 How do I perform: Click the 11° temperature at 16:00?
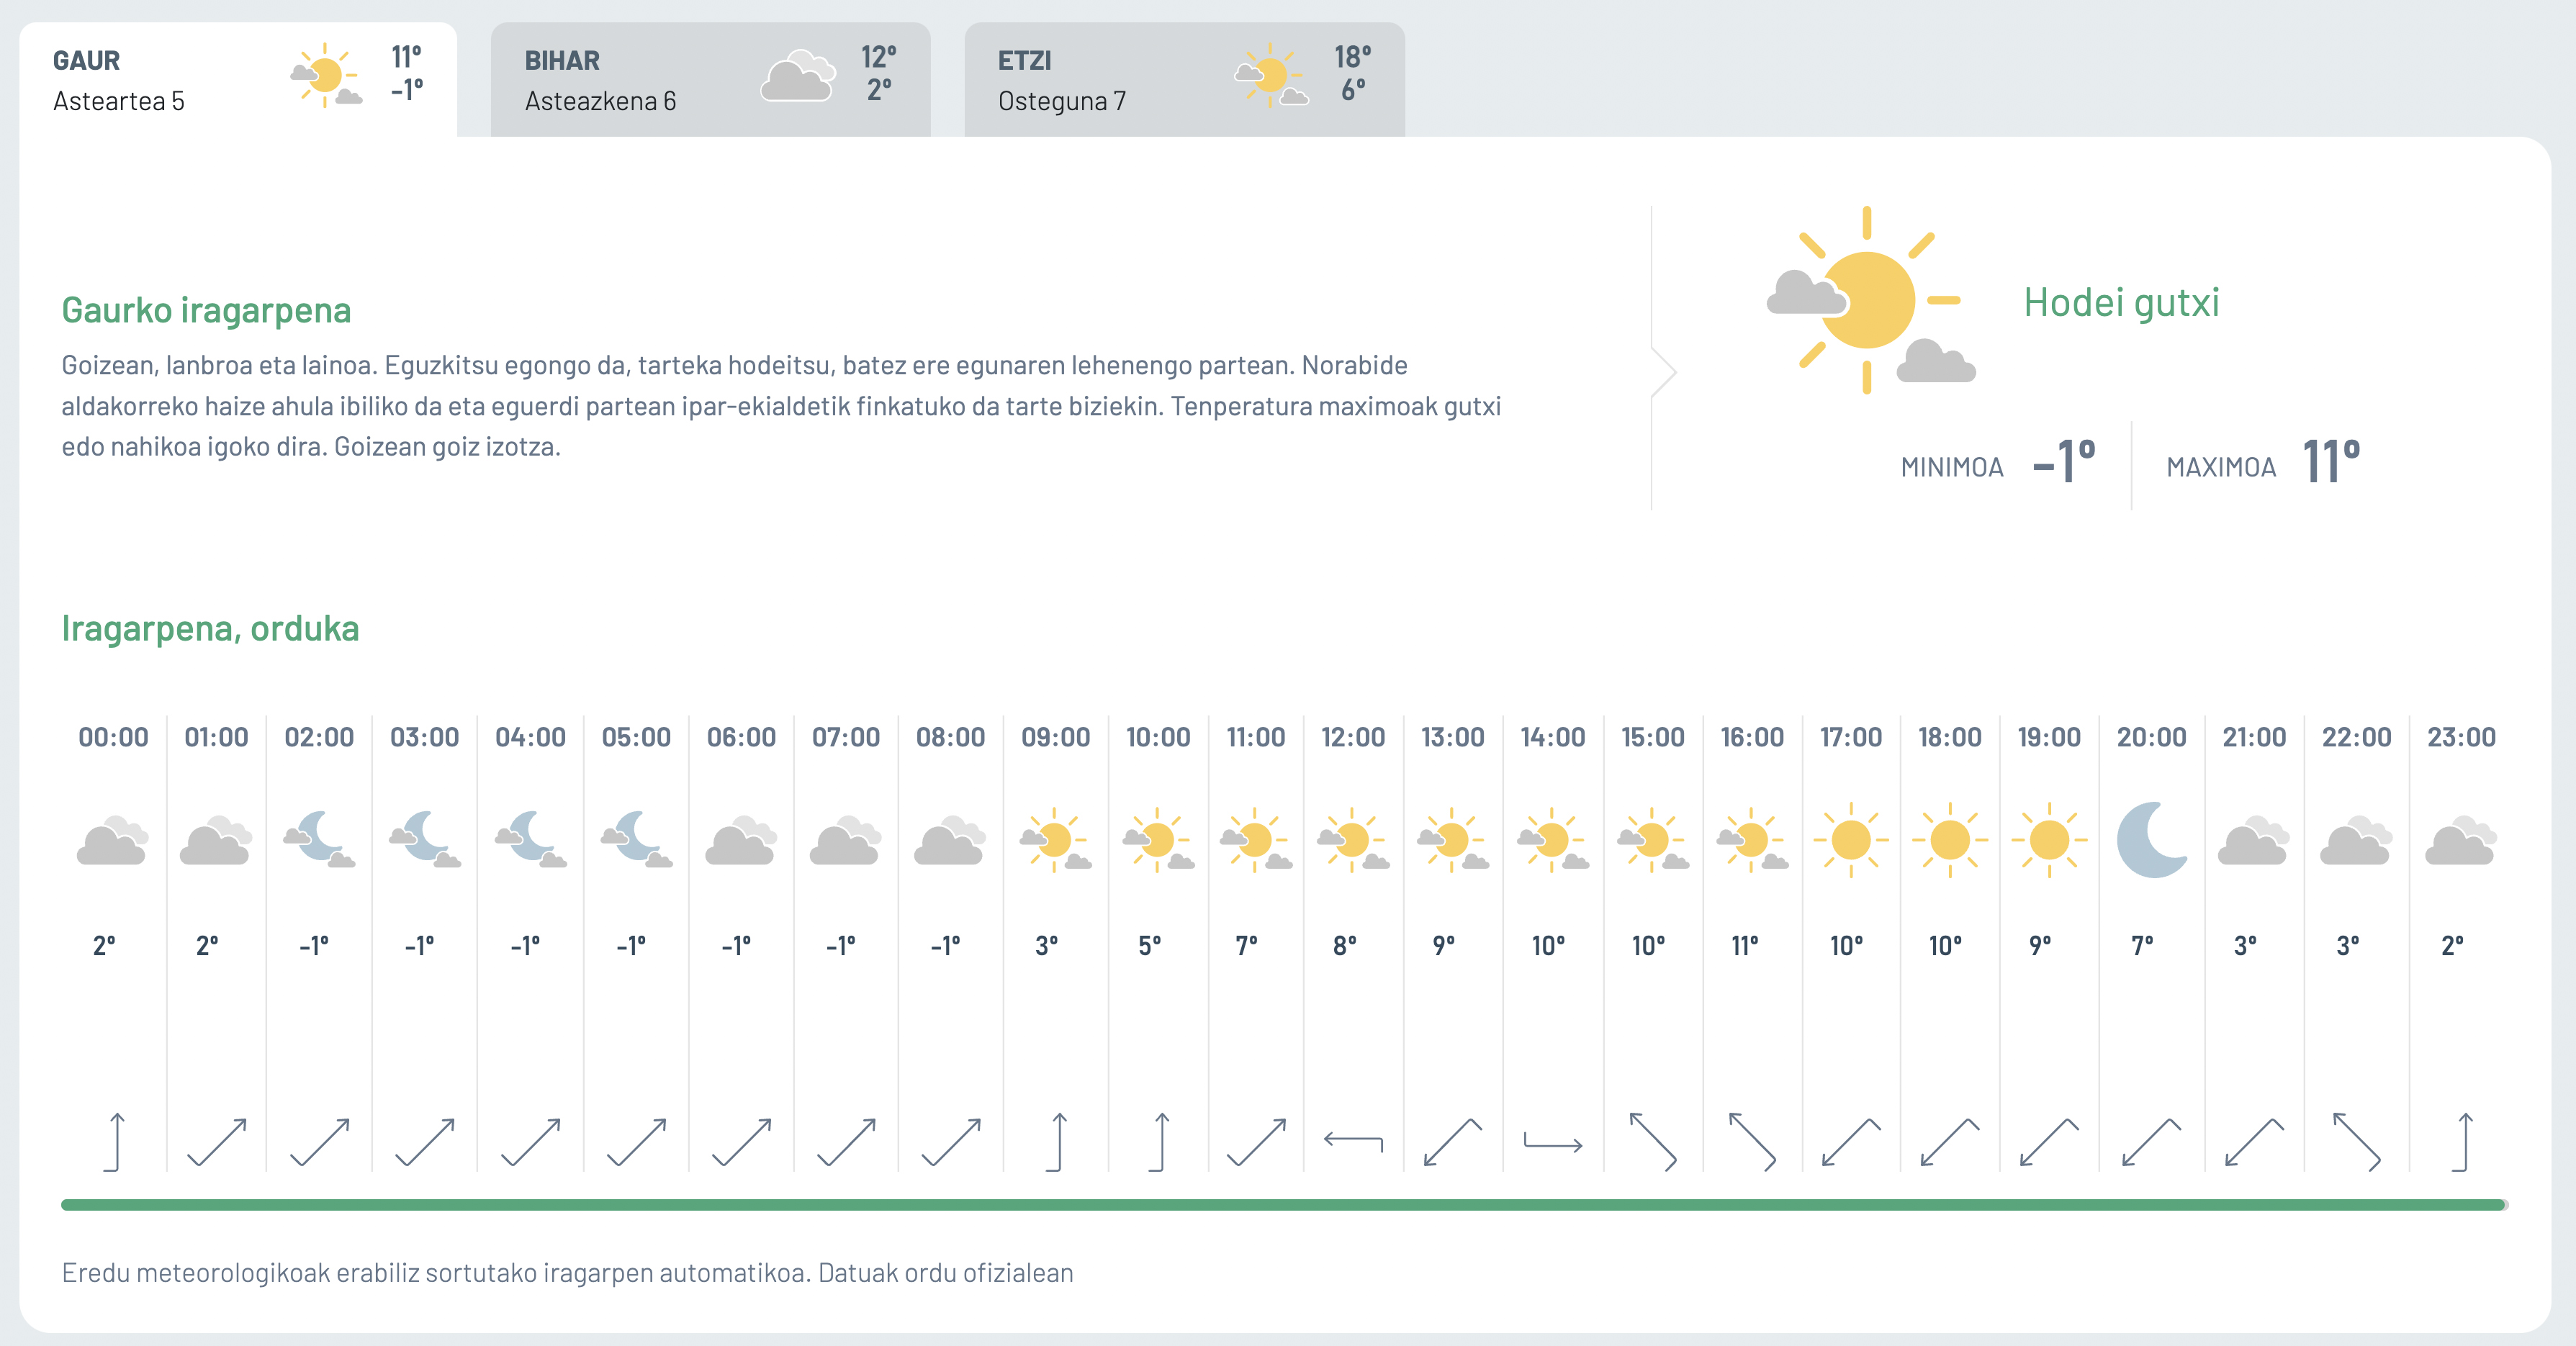click(1744, 945)
